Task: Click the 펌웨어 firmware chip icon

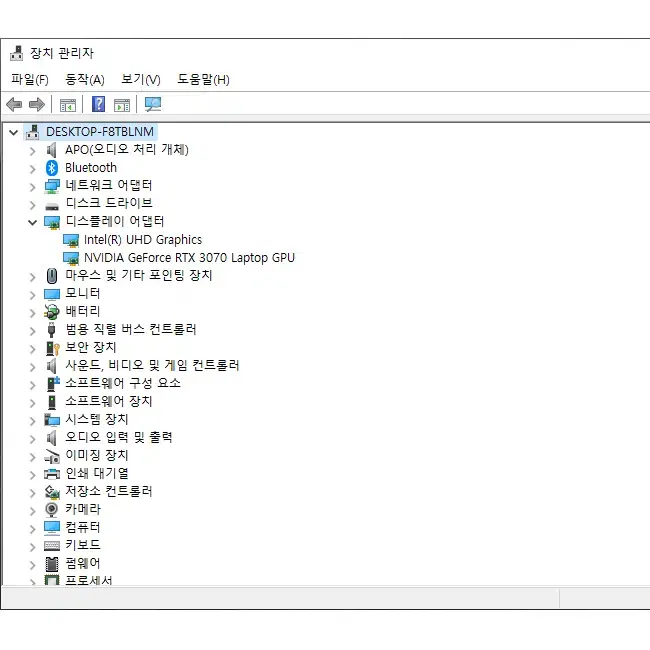Action: click(52, 564)
